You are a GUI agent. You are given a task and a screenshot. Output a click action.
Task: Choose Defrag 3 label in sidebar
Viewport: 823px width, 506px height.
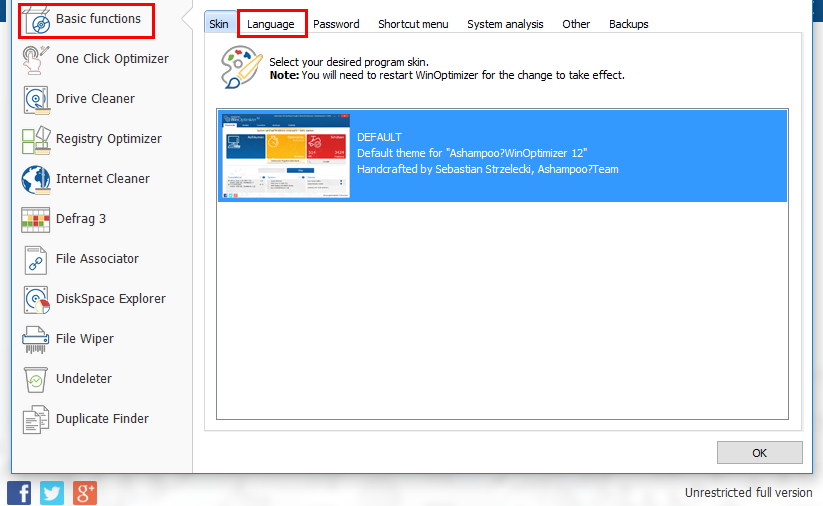81,219
